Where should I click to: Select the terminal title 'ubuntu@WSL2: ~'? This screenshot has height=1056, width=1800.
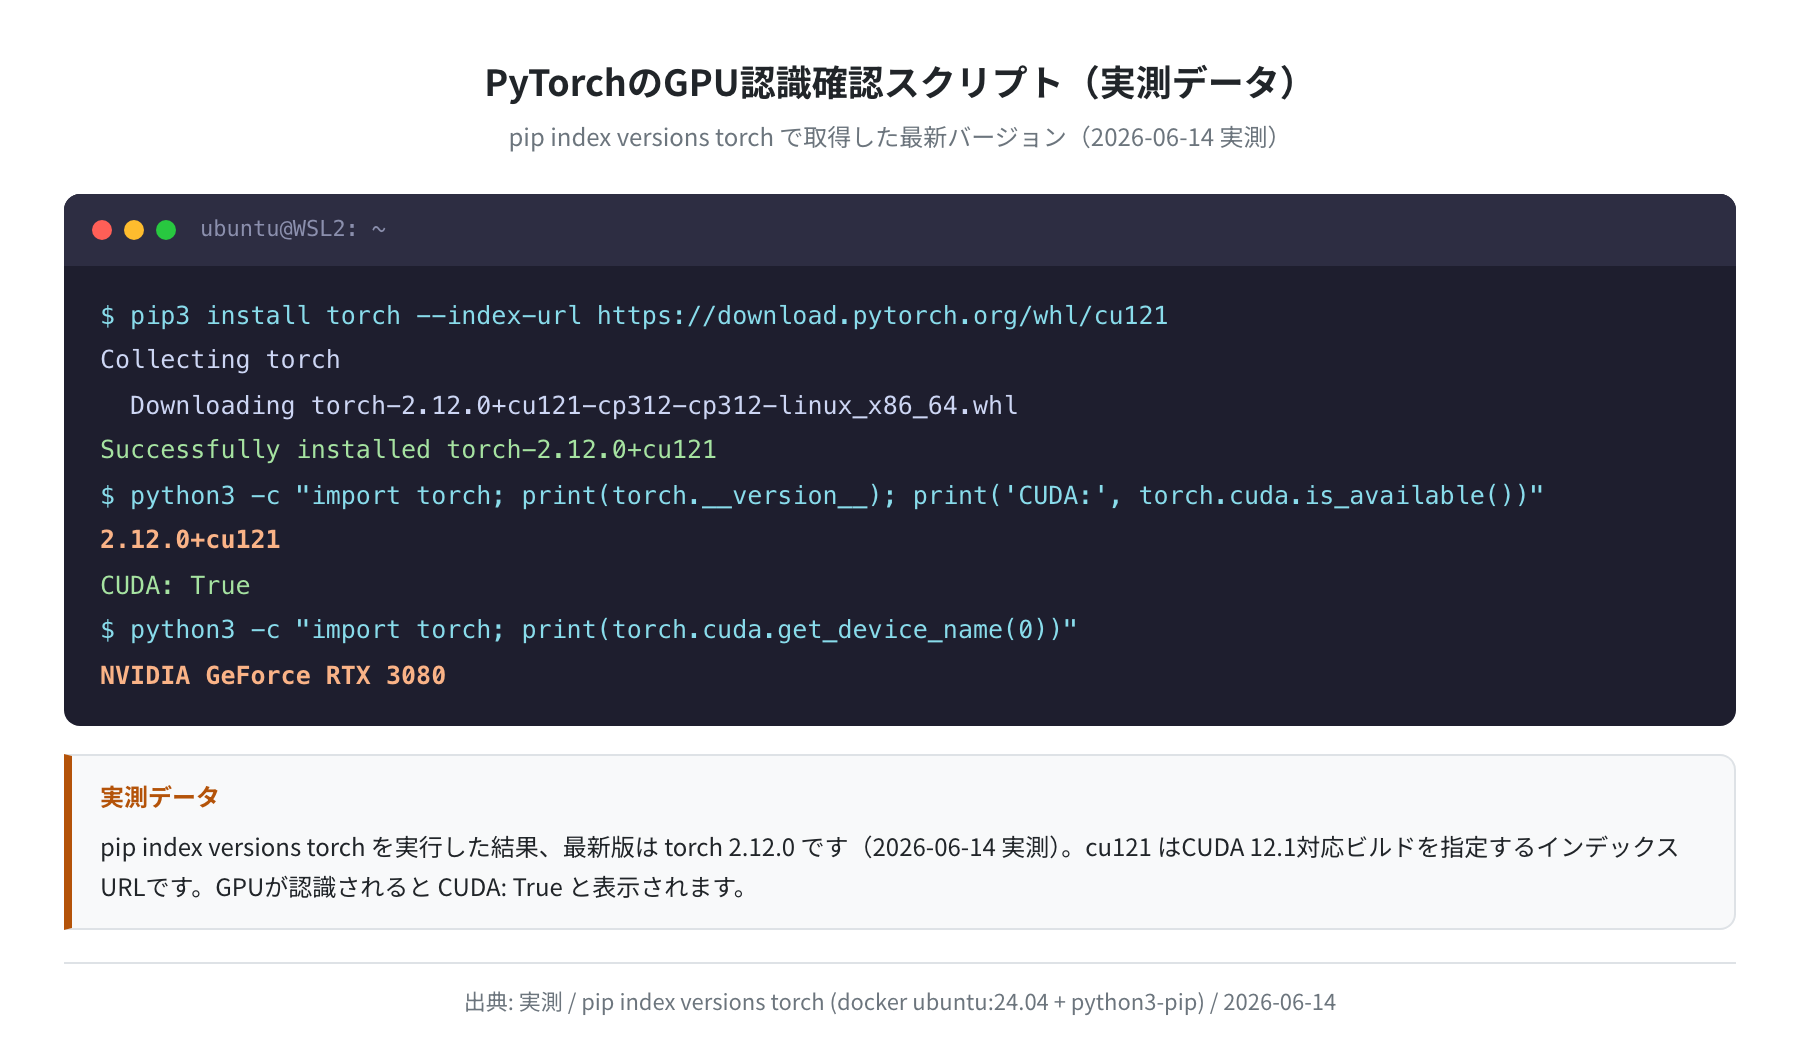pyautogui.click(x=293, y=229)
